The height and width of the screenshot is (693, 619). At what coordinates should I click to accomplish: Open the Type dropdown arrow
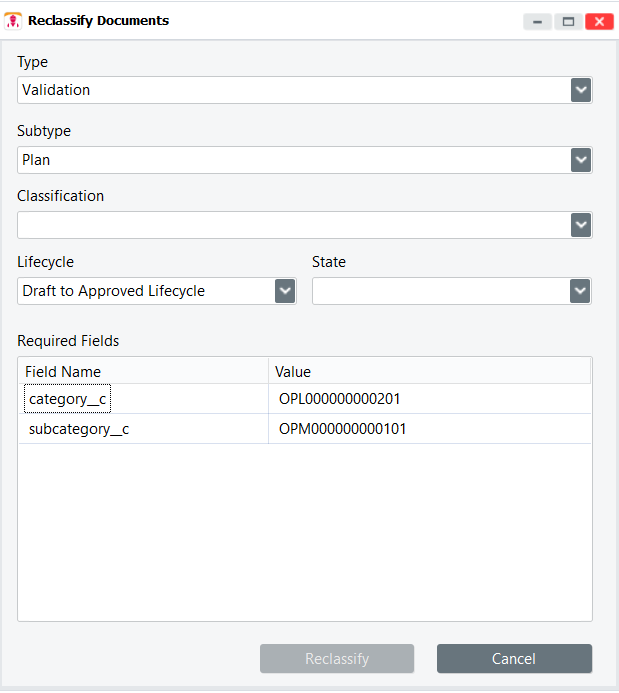click(x=581, y=90)
